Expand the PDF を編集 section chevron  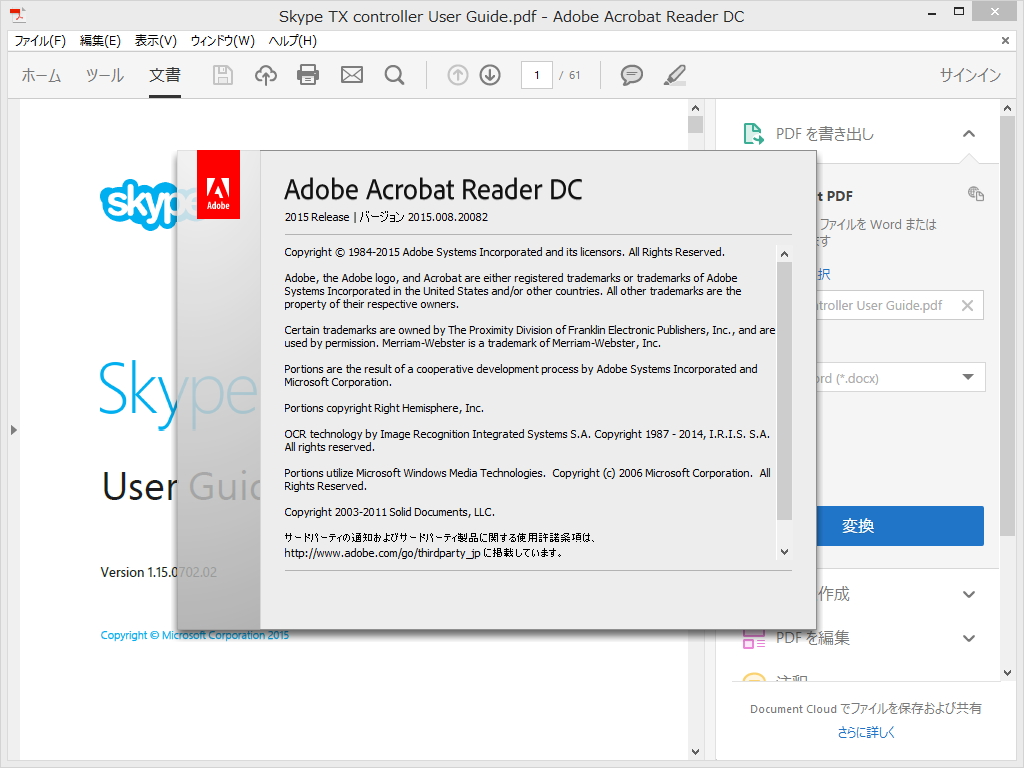(x=968, y=638)
